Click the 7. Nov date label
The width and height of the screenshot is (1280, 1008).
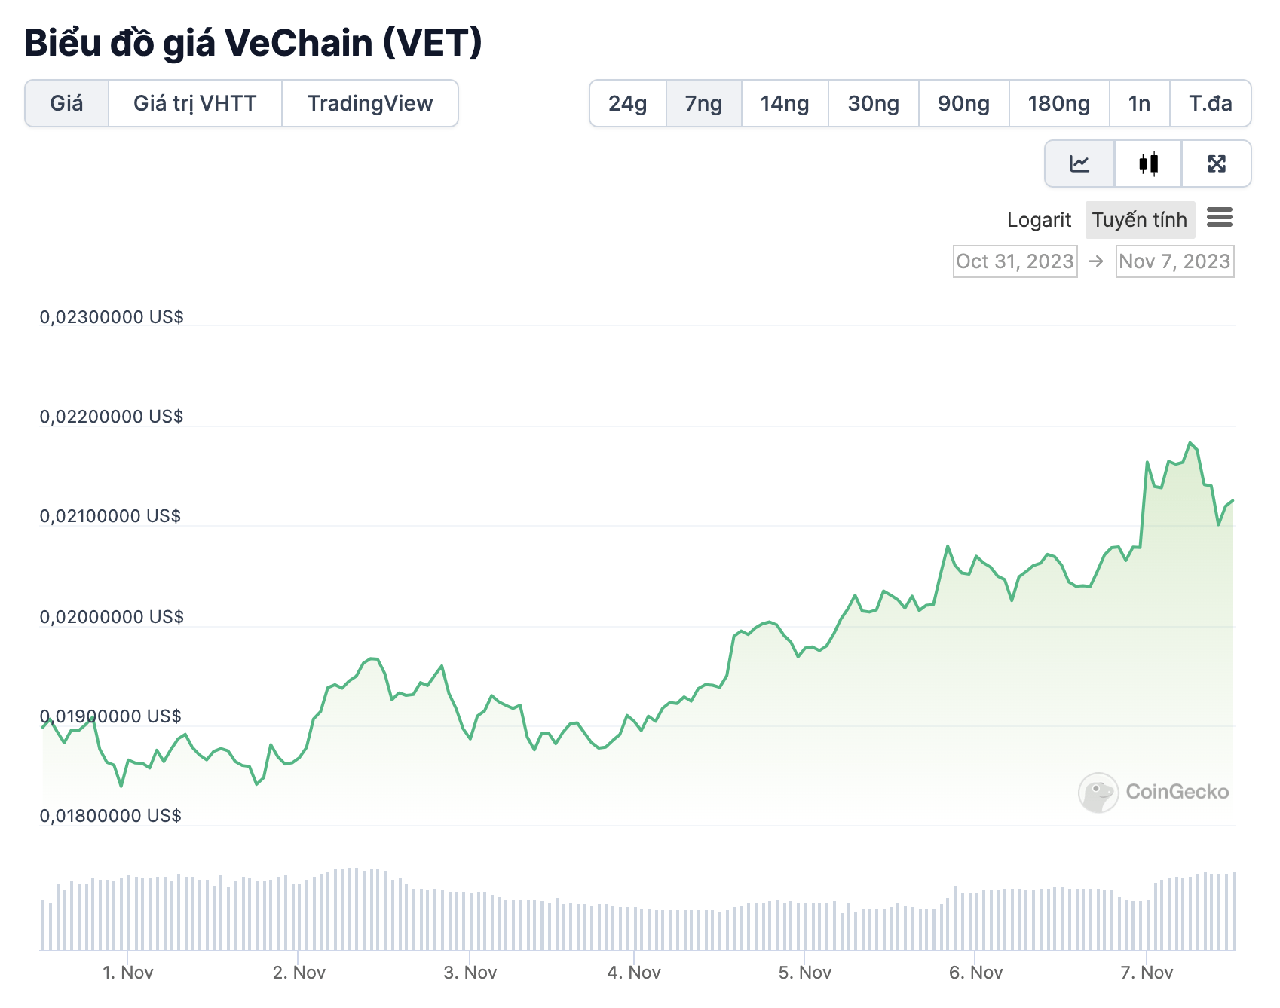tap(1147, 972)
